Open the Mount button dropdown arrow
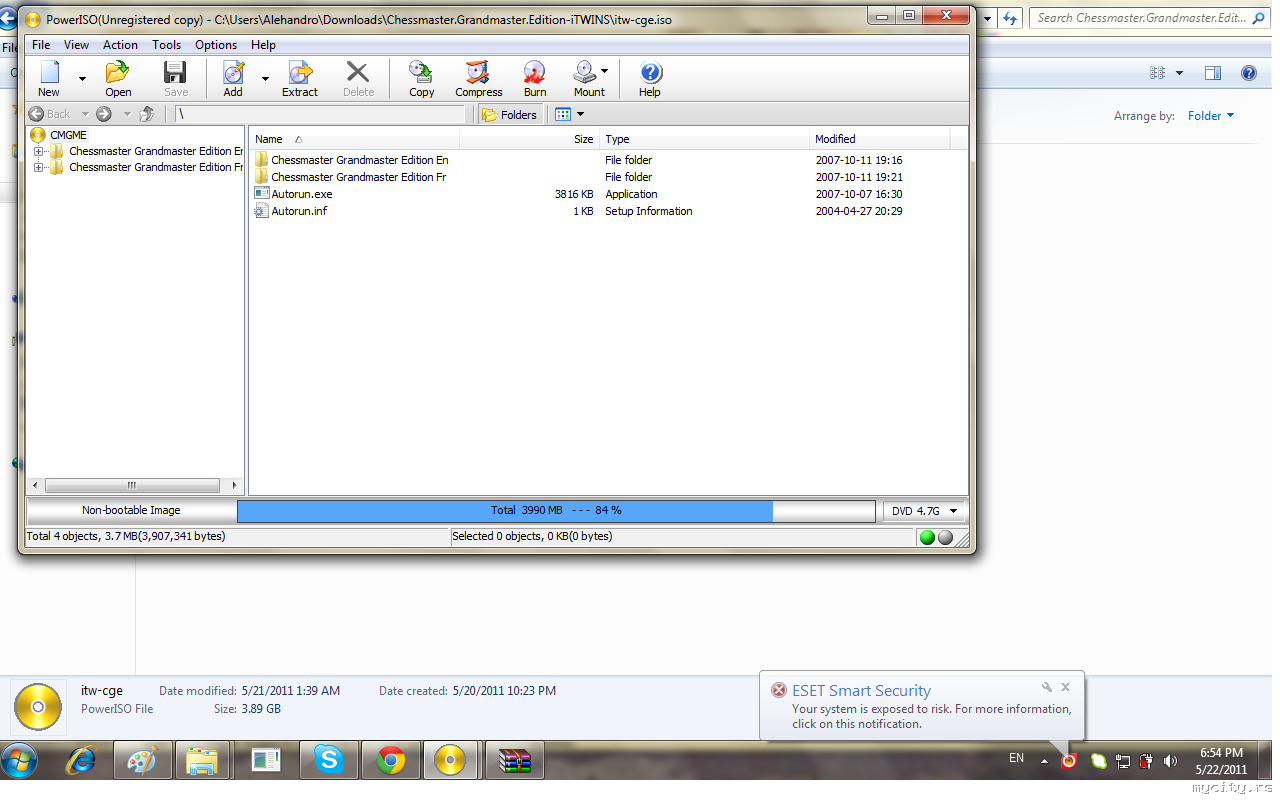The height and width of the screenshot is (800, 1280). 605,71
